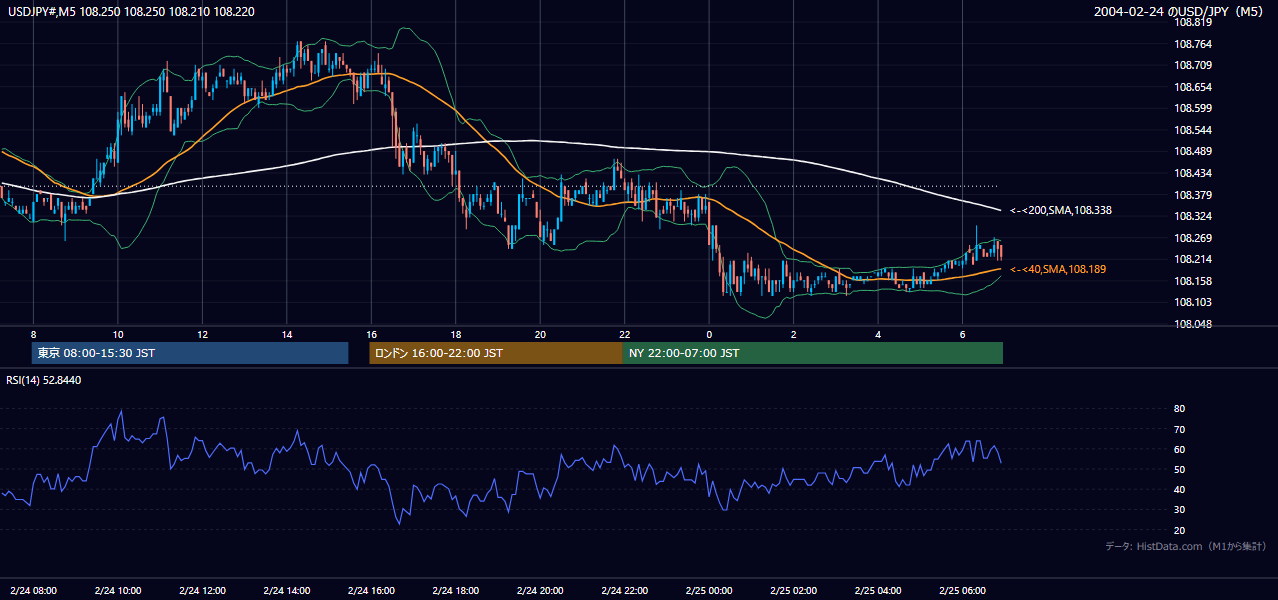This screenshot has width=1278, height=600.
Task: Click the 108.764 price axis label
Action: tap(1192, 44)
